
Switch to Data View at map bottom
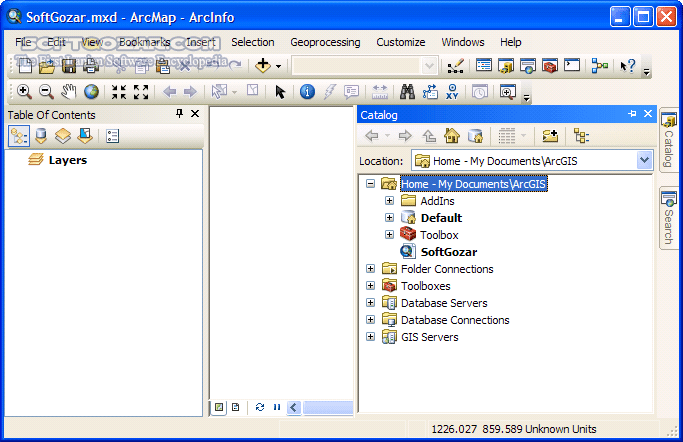click(x=219, y=407)
